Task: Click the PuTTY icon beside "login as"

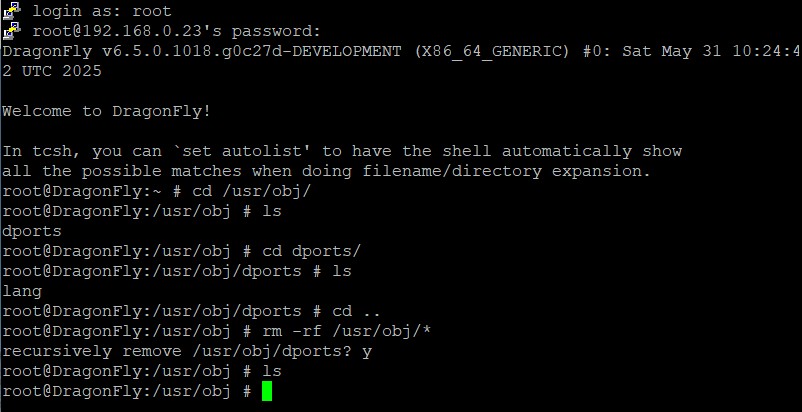Action: (x=11, y=12)
